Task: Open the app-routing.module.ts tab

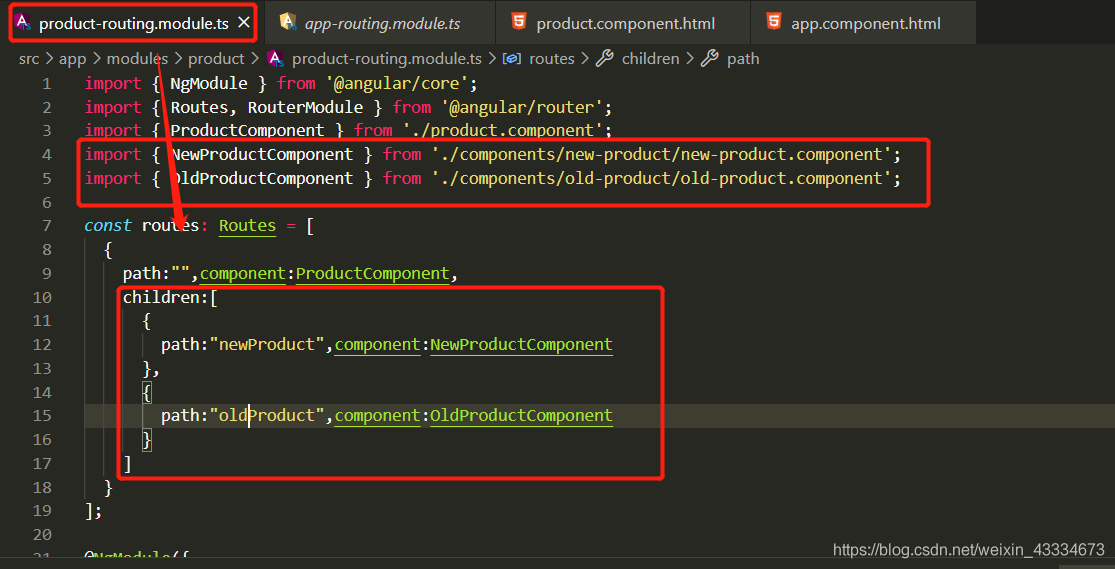Action: [x=382, y=23]
